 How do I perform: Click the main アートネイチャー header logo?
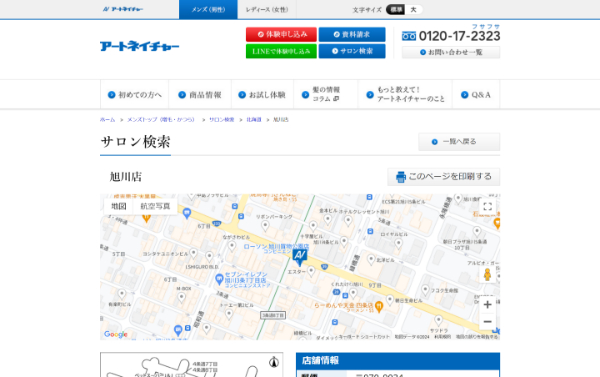[140, 46]
